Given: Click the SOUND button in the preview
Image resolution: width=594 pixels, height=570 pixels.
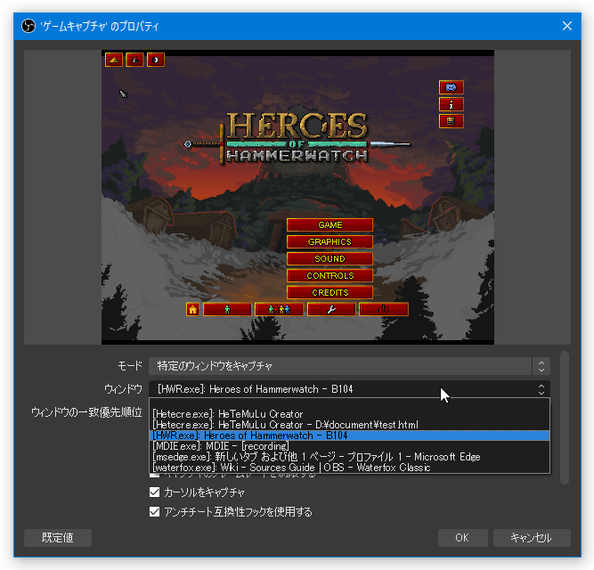Looking at the screenshot, I should click(x=330, y=259).
